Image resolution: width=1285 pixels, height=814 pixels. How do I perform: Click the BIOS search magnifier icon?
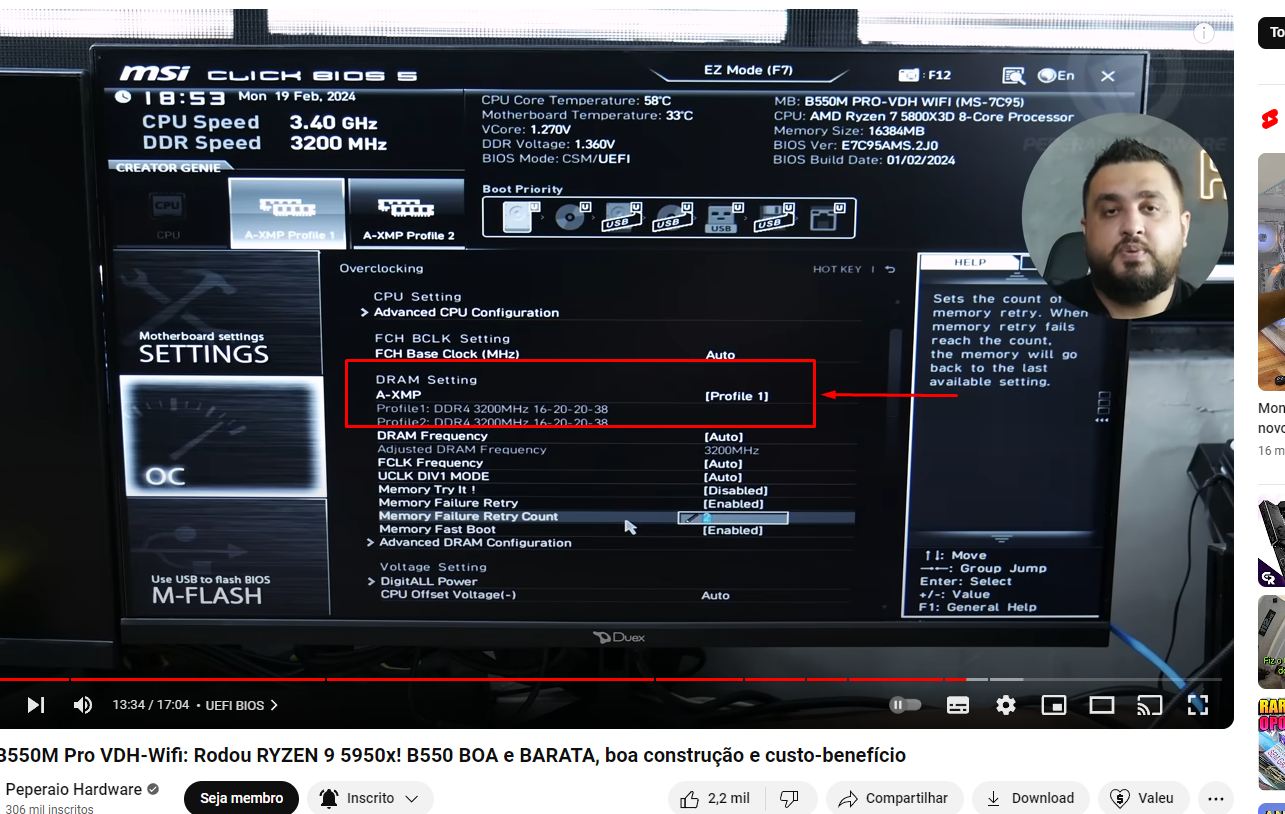point(1013,75)
